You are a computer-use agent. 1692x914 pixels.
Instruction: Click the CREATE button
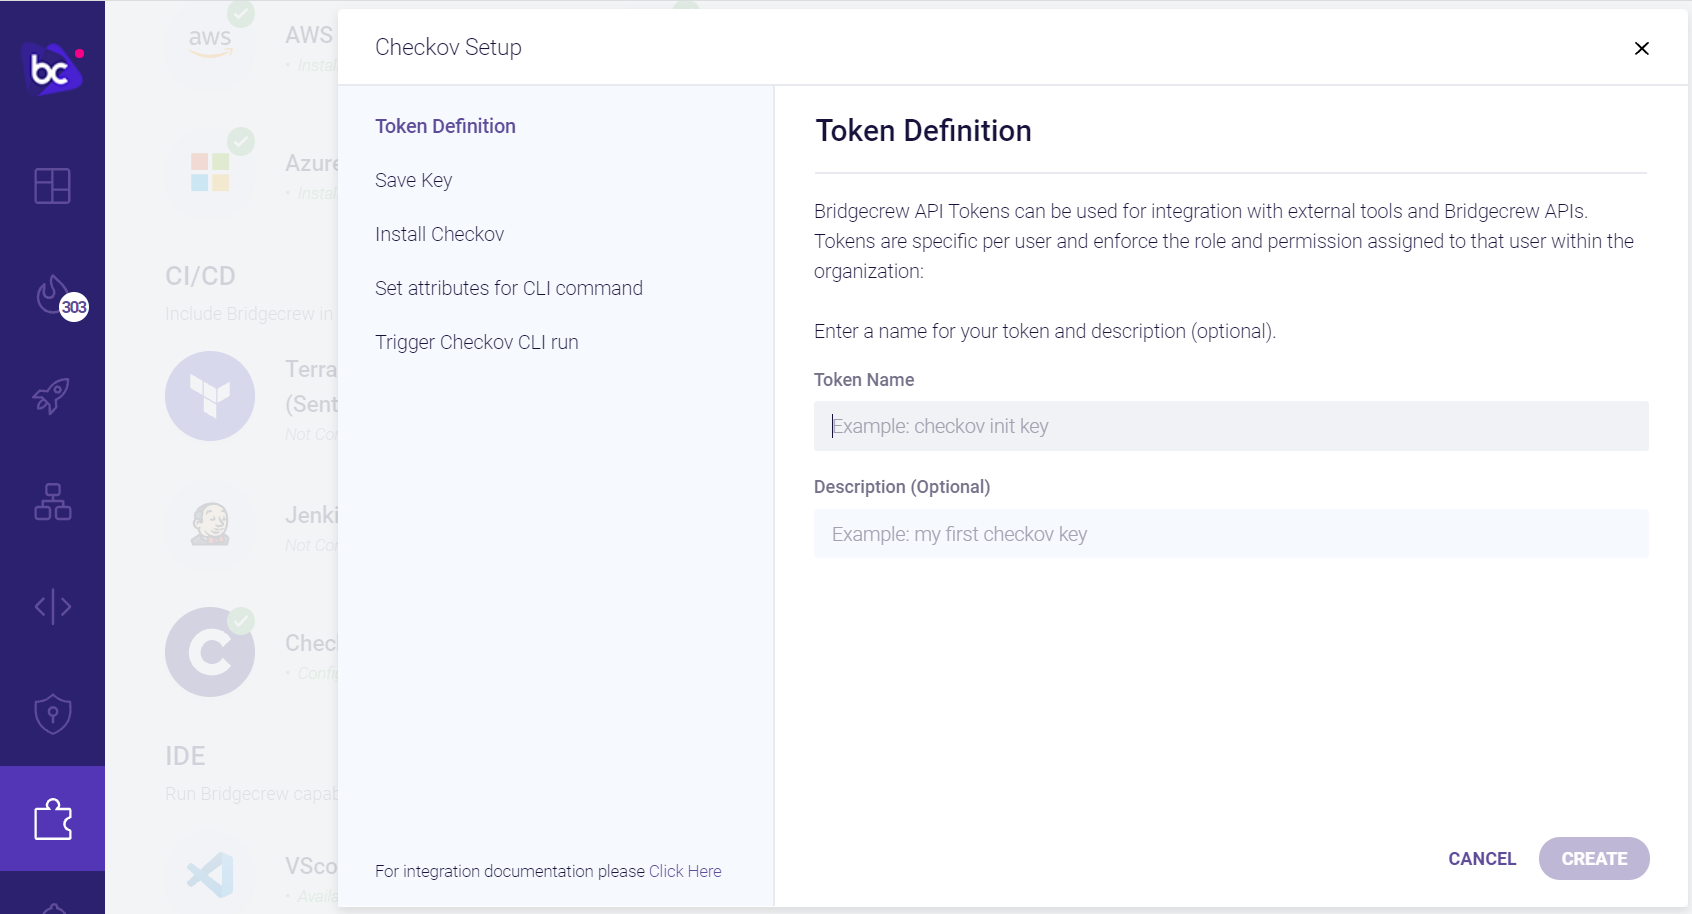click(x=1593, y=859)
